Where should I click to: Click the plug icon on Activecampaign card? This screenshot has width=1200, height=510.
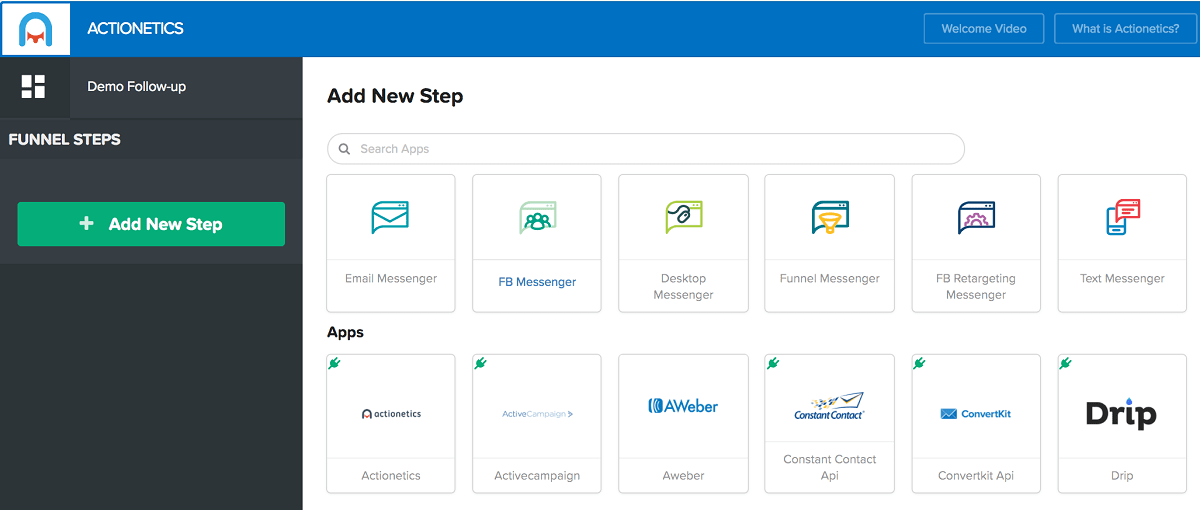pos(480,363)
